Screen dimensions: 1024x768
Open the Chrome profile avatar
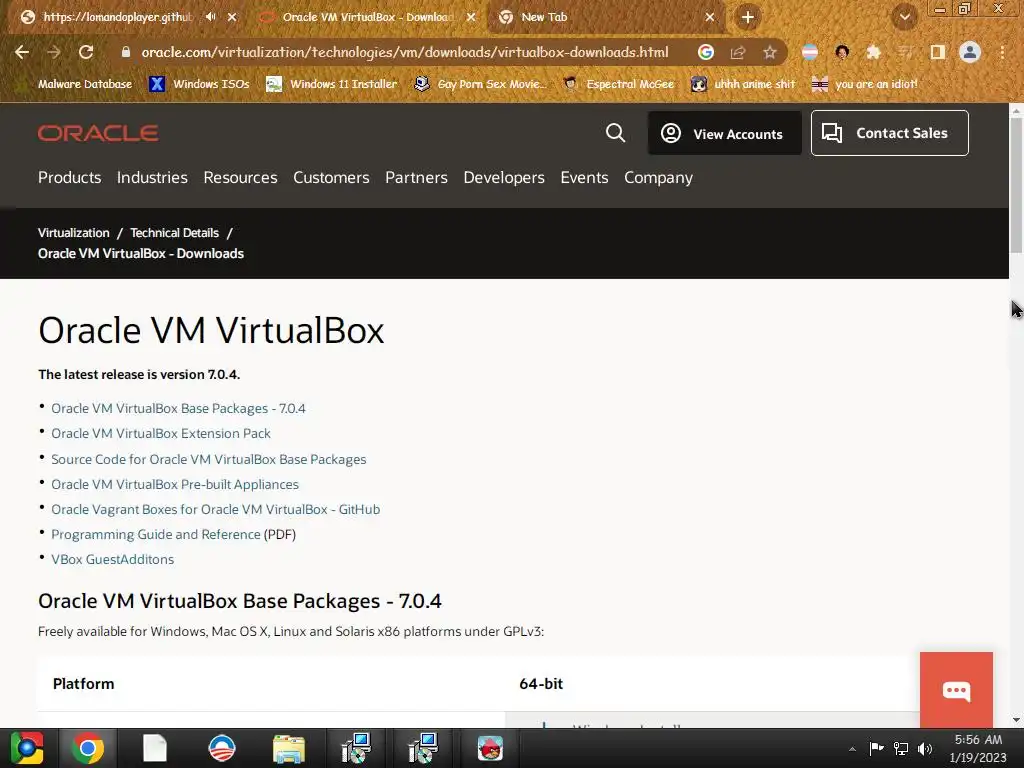coord(970,52)
